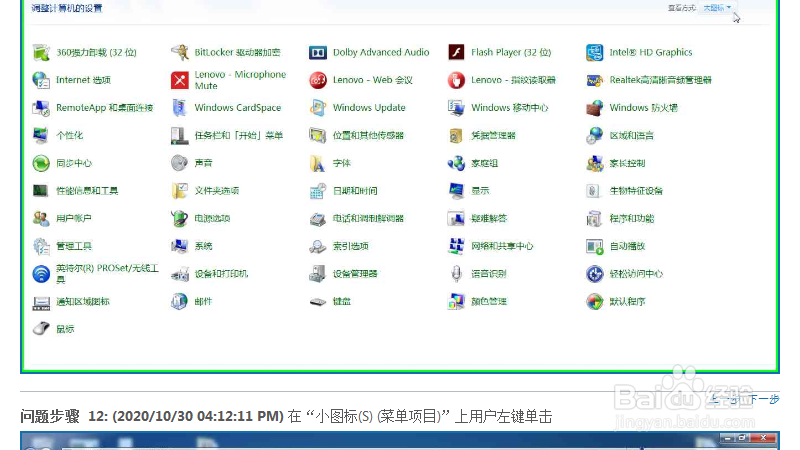Screen dimensions: 800x450
Task: Open 用户帐户 icon
Action: click(41, 218)
